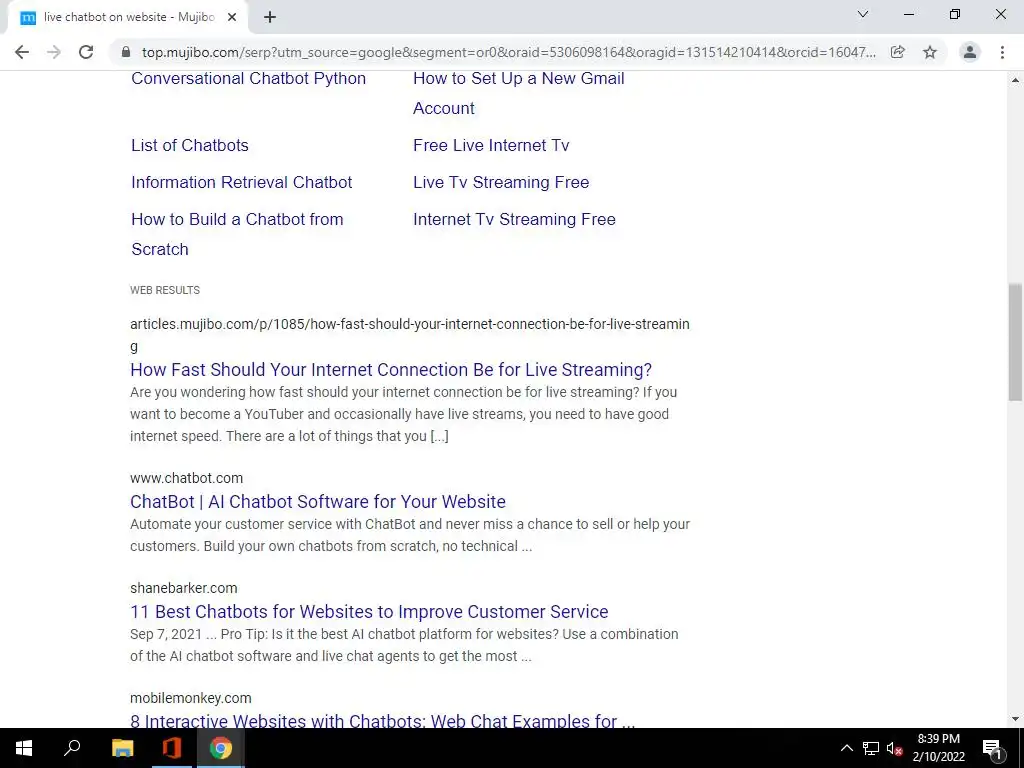The image size is (1024, 768).
Task: Go back to the previous page
Action: coord(22,52)
